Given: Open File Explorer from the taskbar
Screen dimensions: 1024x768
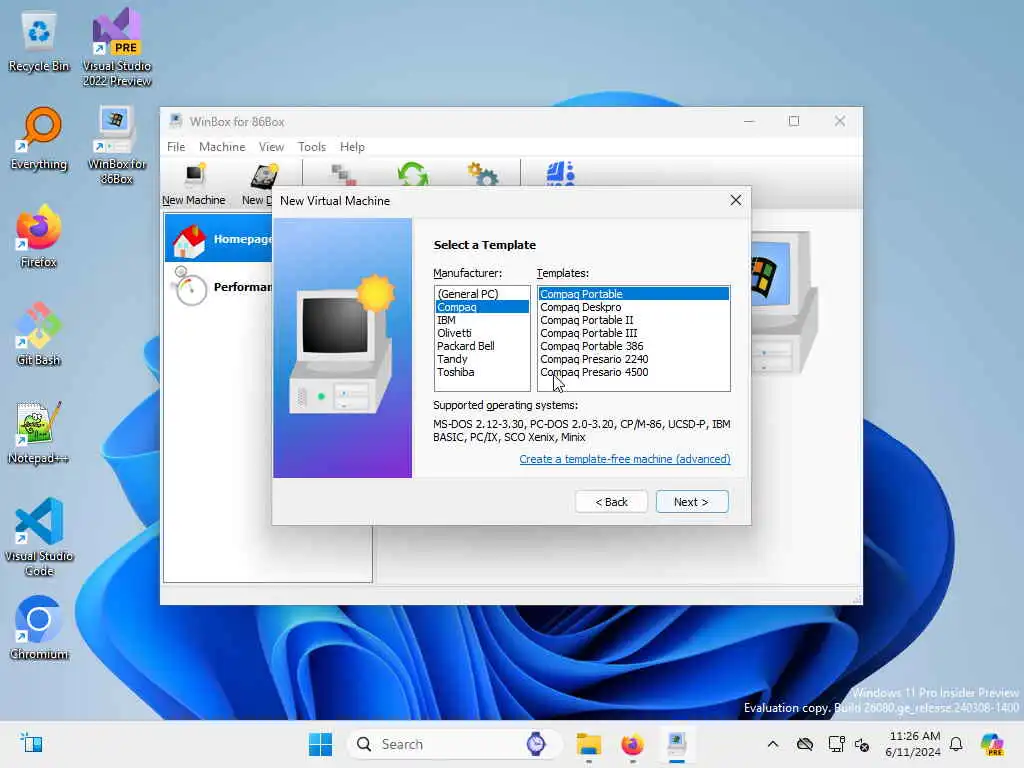Looking at the screenshot, I should [588, 744].
